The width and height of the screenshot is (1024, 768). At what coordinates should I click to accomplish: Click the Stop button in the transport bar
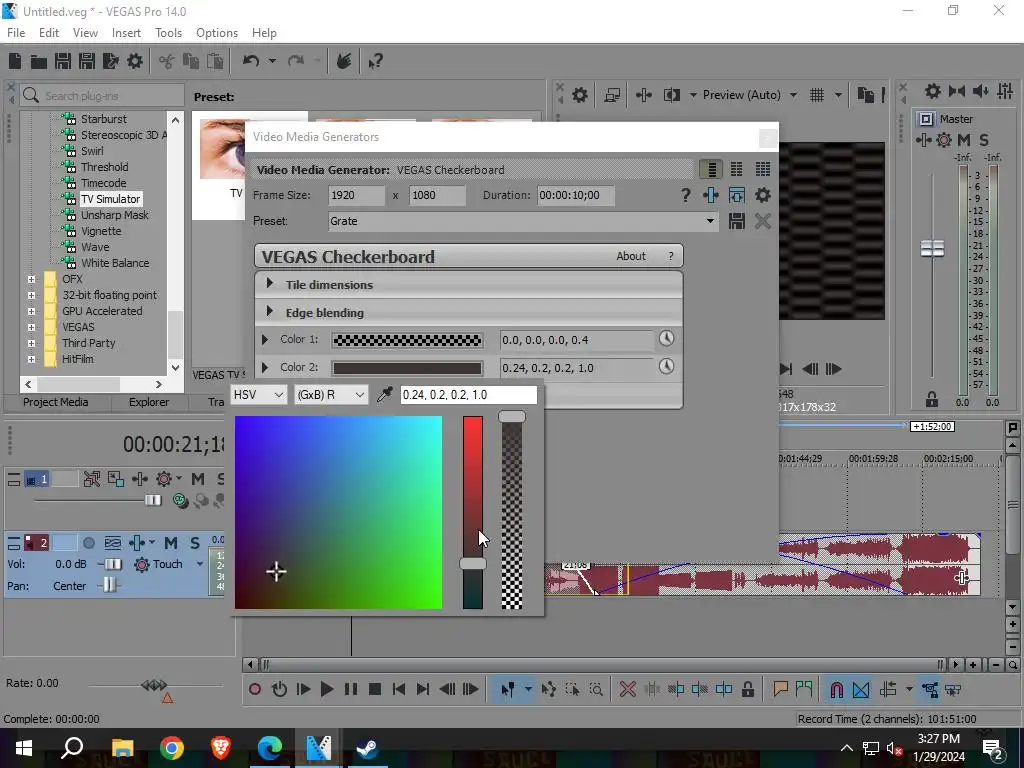(375, 689)
